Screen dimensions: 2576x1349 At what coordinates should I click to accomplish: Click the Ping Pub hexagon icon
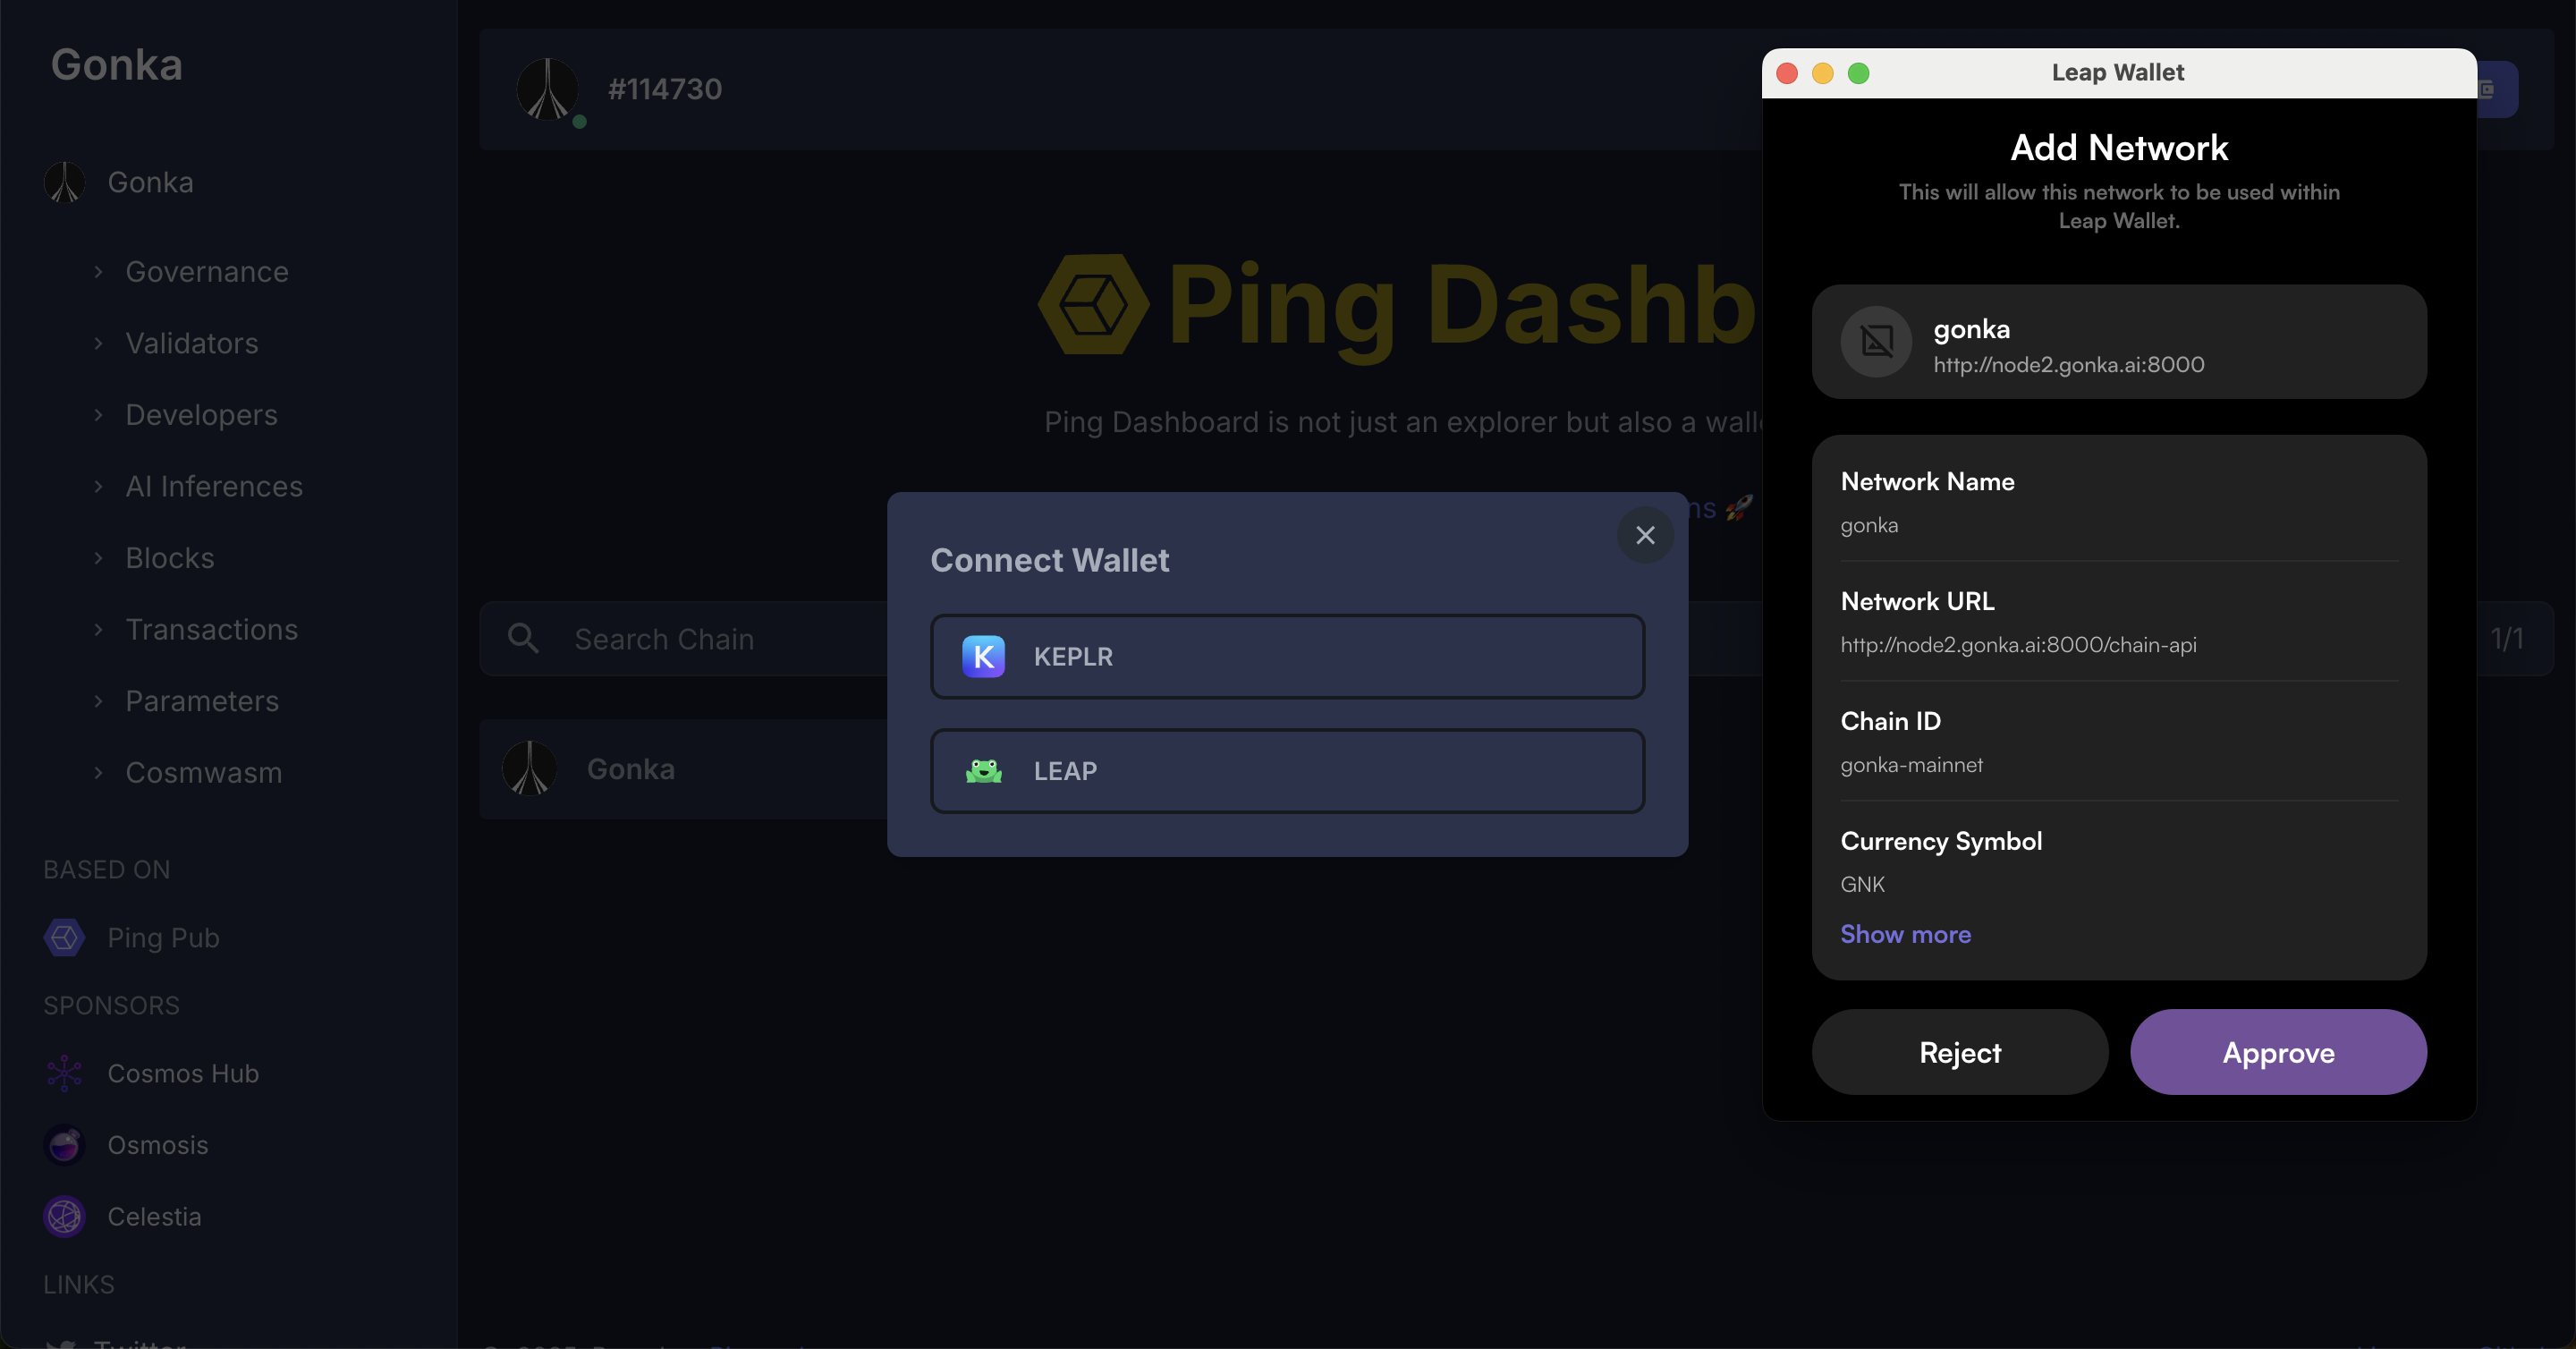click(64, 937)
